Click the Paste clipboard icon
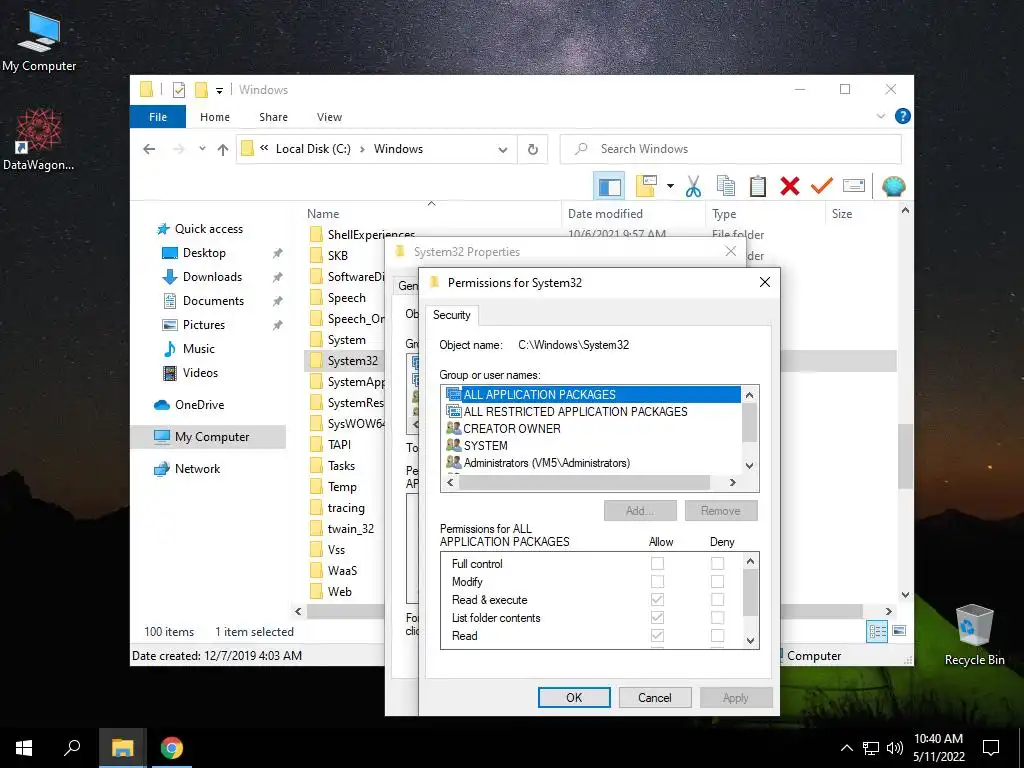This screenshot has width=1024, height=768. pyautogui.click(x=758, y=187)
